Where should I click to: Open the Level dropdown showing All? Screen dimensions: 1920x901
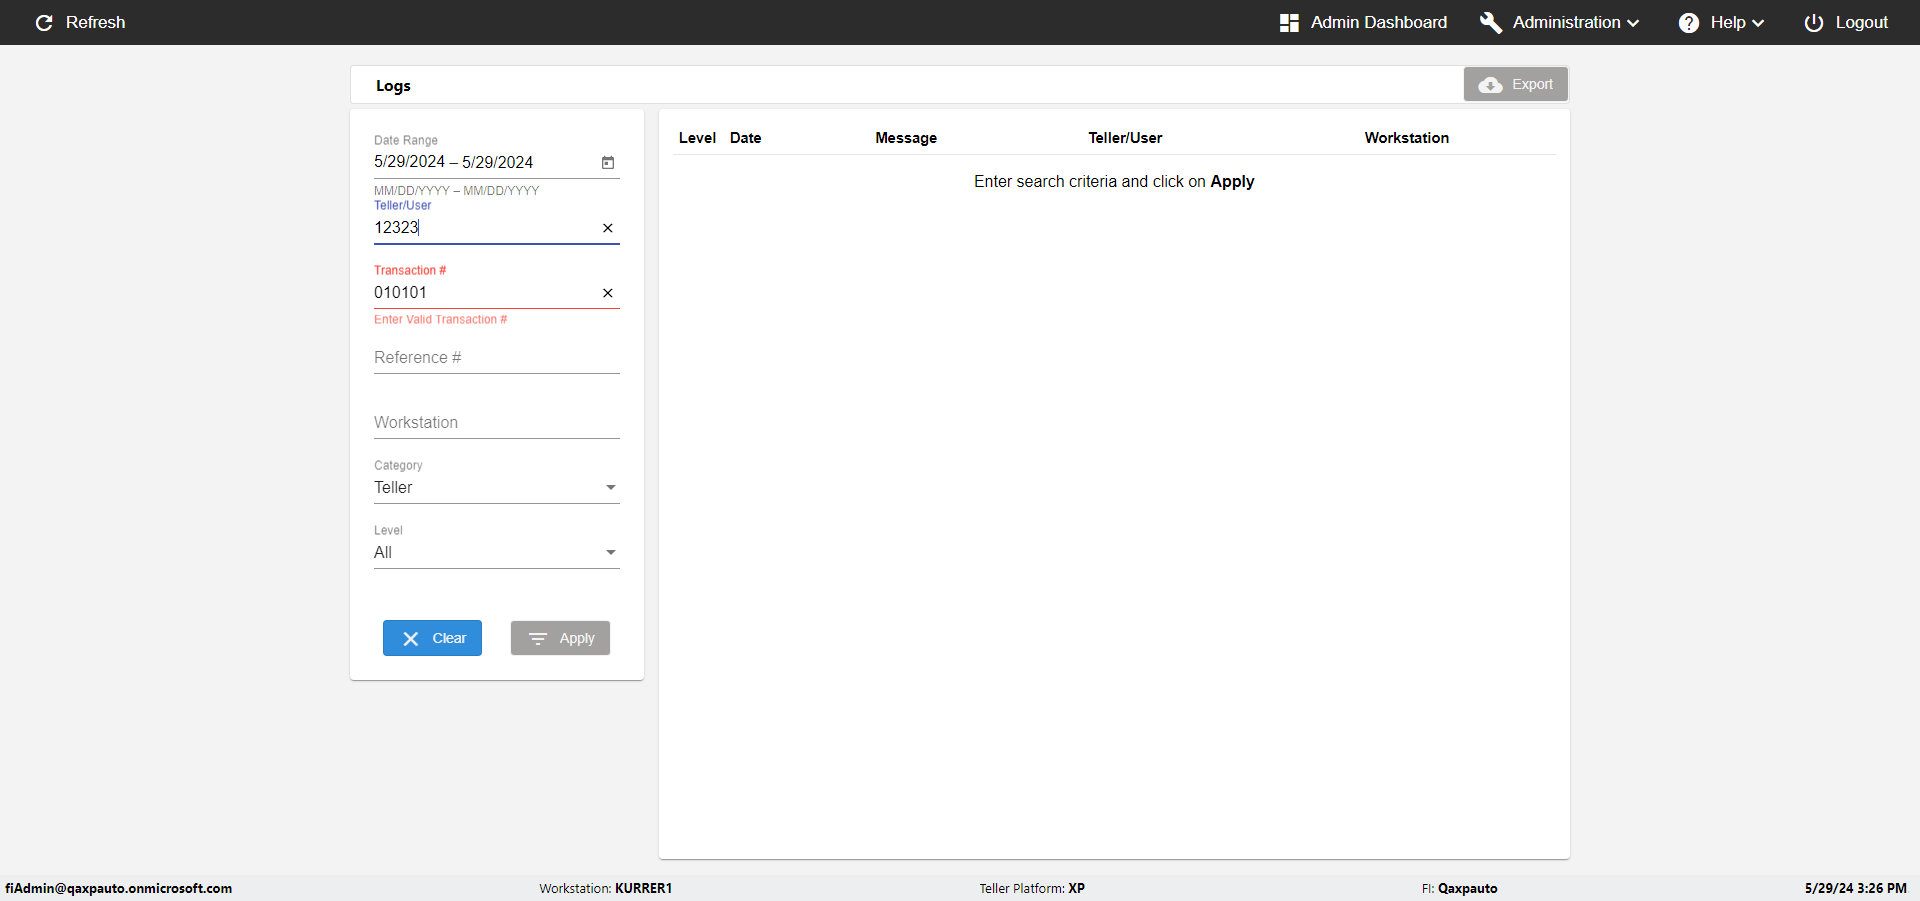497,552
